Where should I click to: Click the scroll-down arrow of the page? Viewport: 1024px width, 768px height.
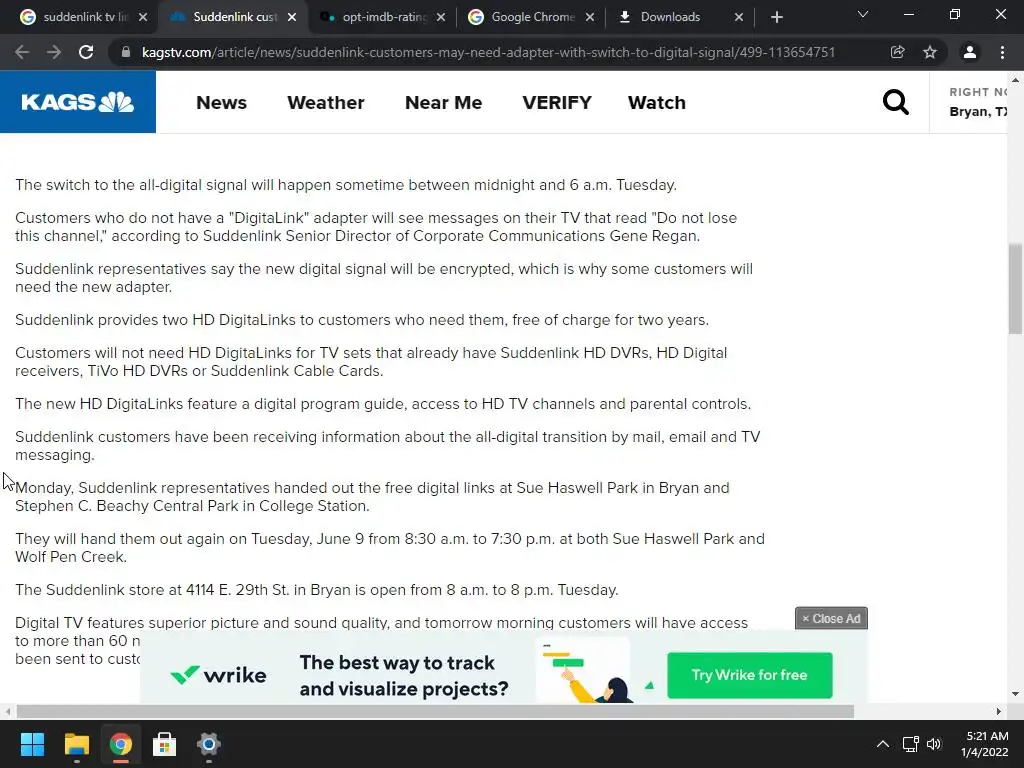(x=1015, y=694)
